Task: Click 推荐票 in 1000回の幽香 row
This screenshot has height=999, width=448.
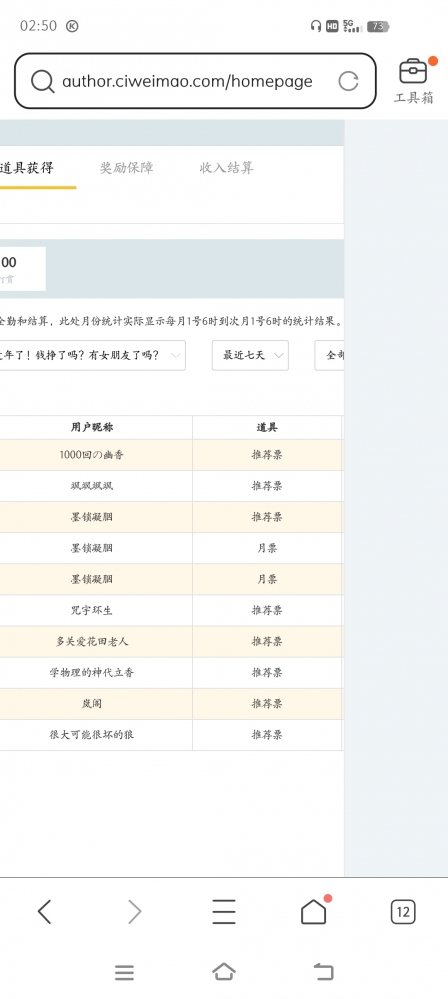Action: pos(267,456)
